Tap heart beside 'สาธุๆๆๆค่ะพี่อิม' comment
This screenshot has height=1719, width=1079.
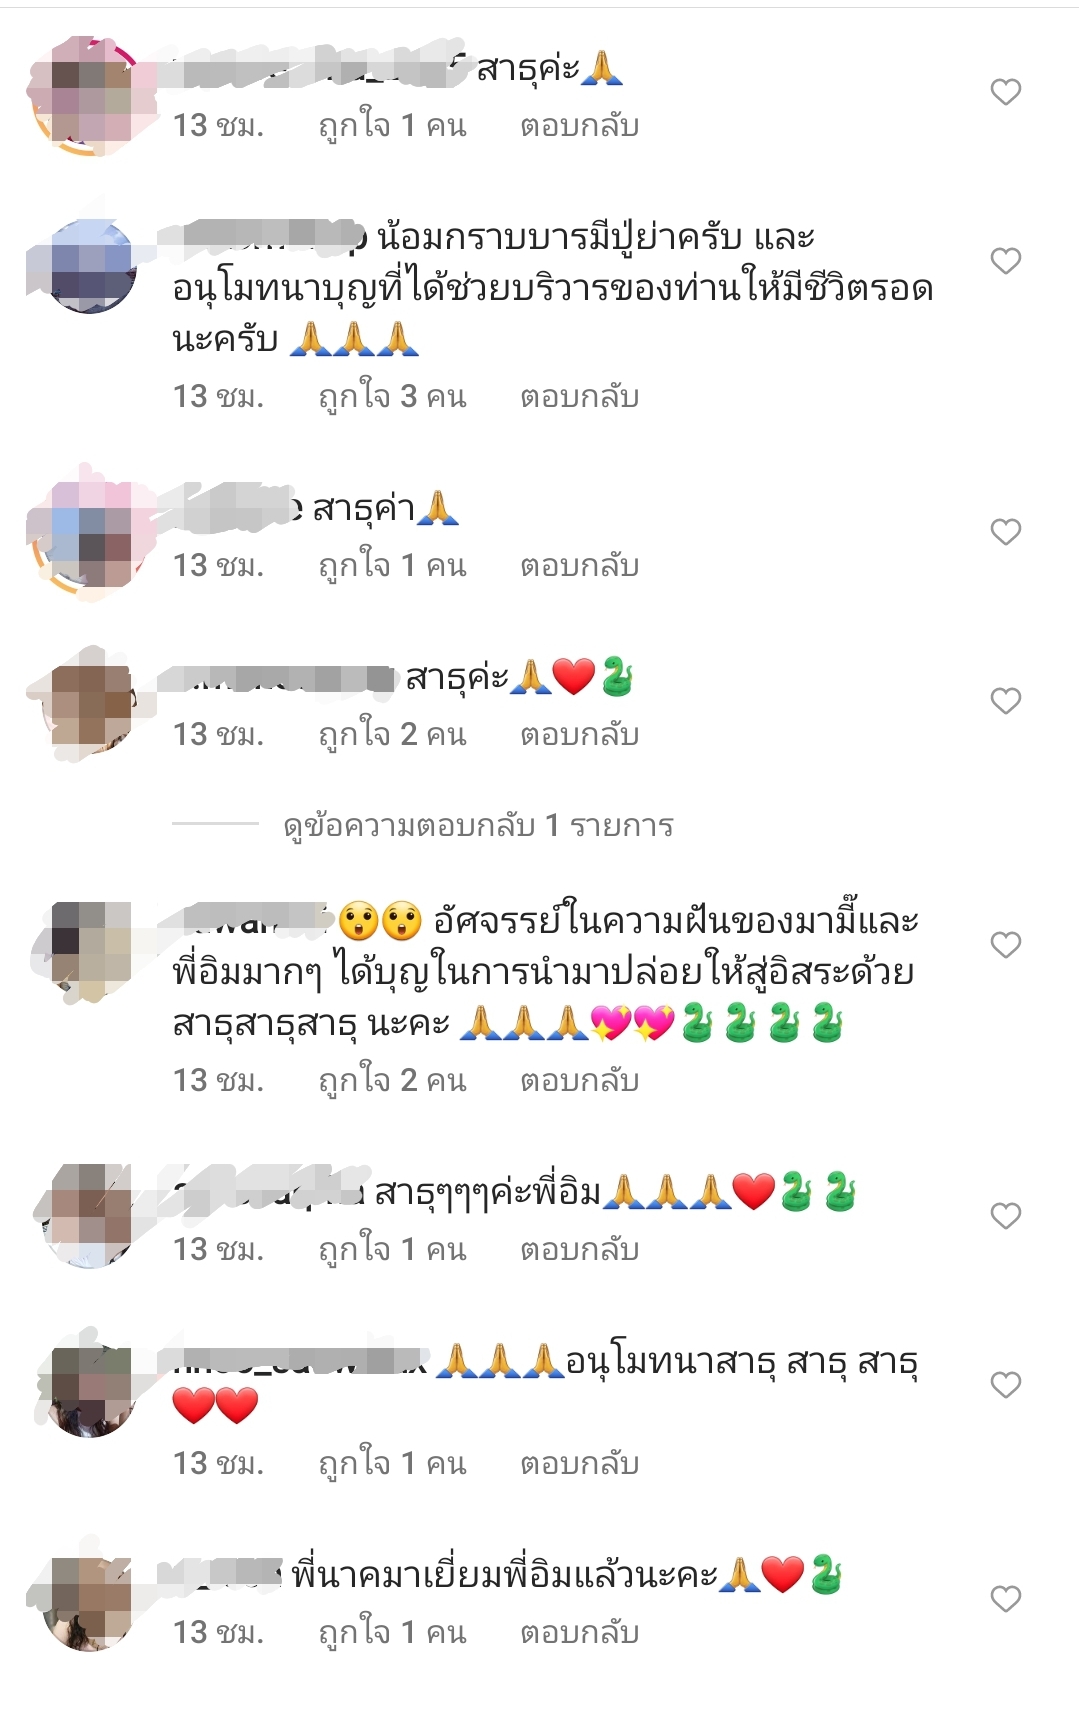tap(1005, 1216)
